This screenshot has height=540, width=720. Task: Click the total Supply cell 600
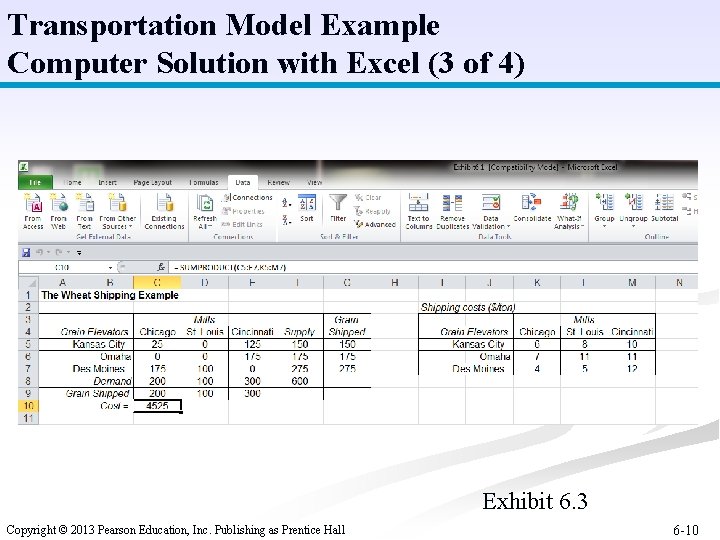pyautogui.click(x=299, y=381)
